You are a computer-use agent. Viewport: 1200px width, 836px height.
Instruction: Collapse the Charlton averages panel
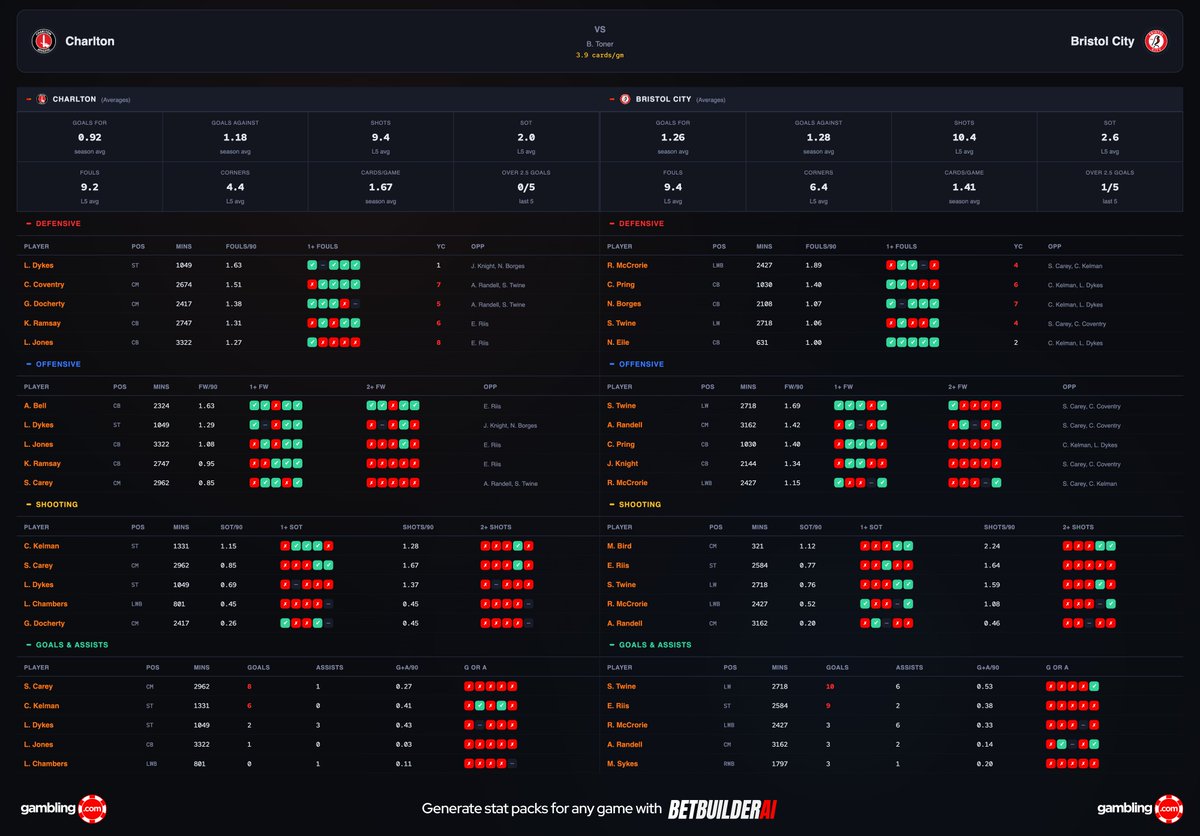pos(29,99)
